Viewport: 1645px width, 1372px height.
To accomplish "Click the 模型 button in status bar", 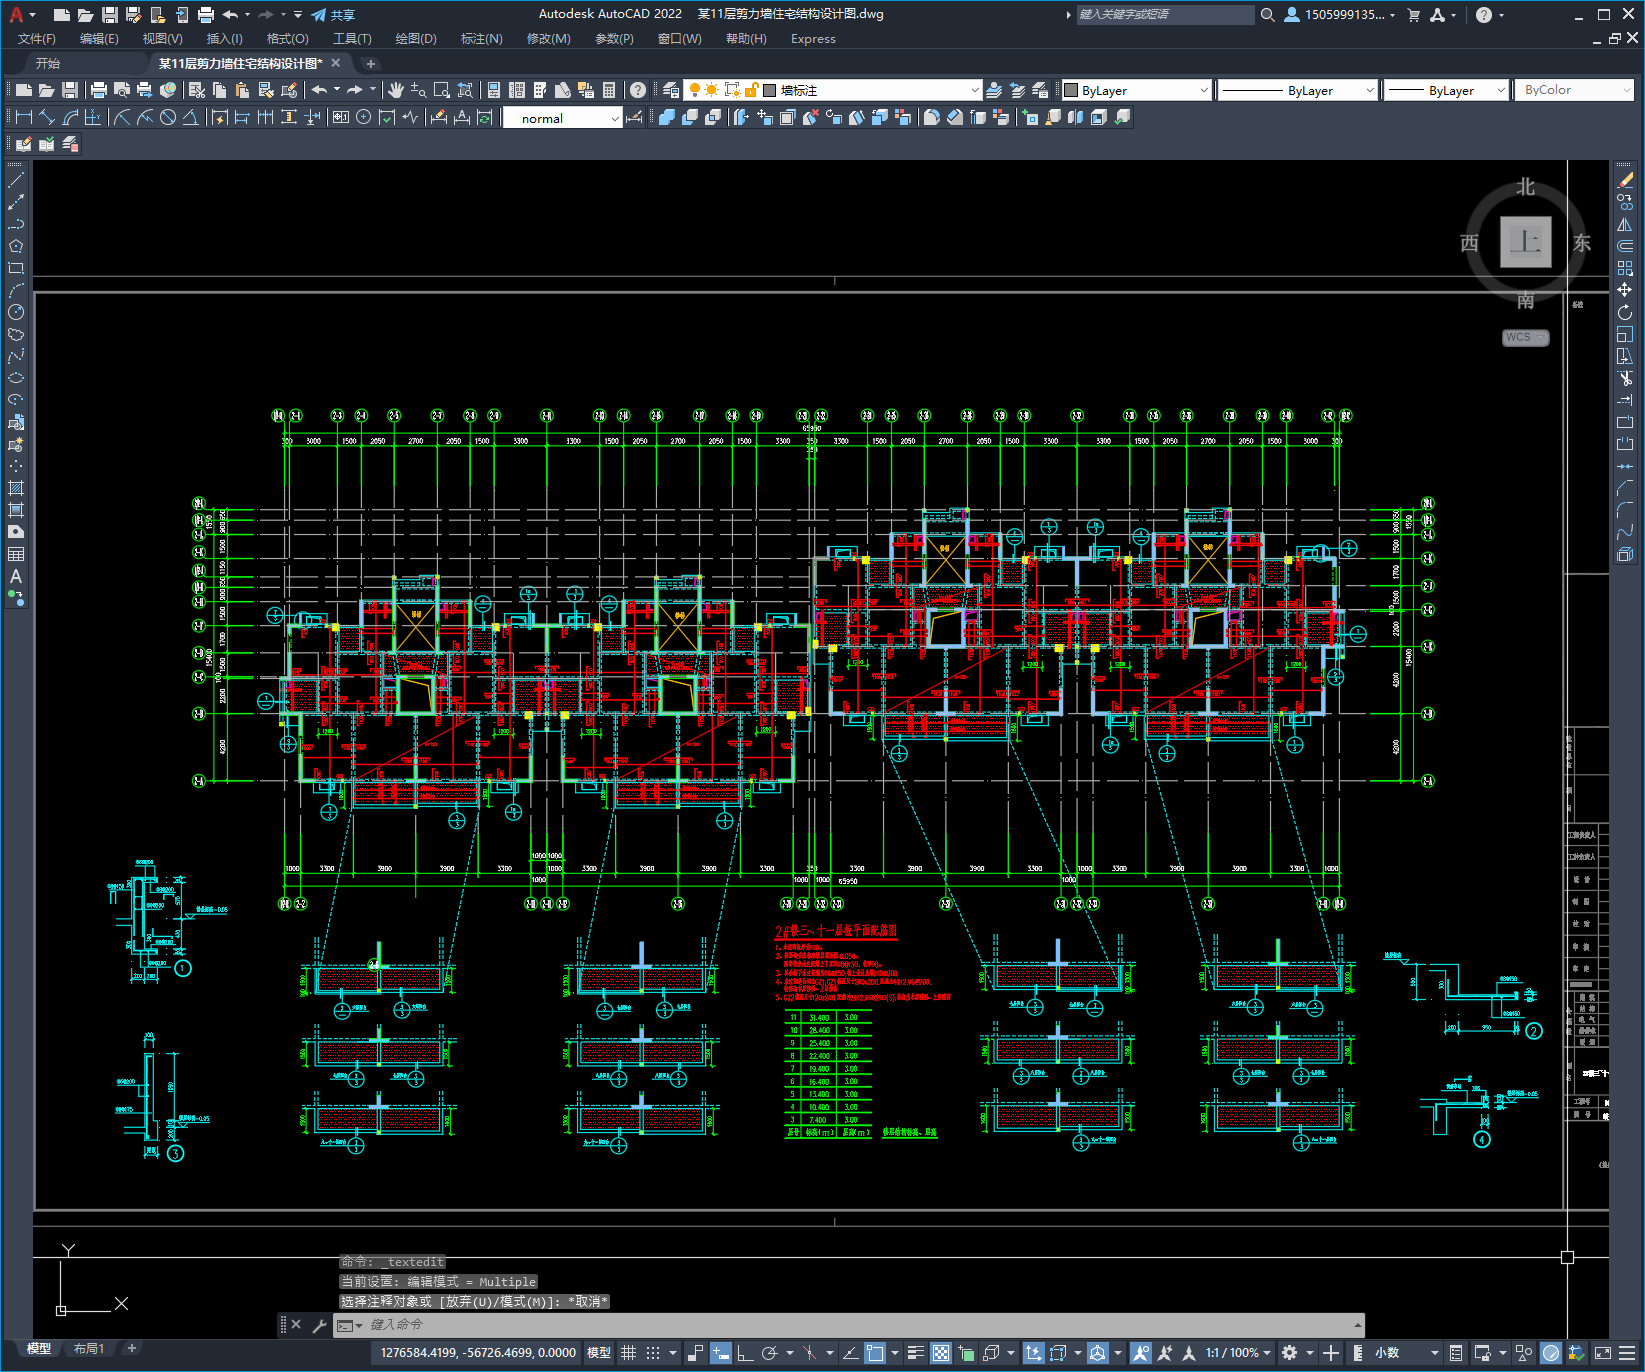I will 599,1353.
